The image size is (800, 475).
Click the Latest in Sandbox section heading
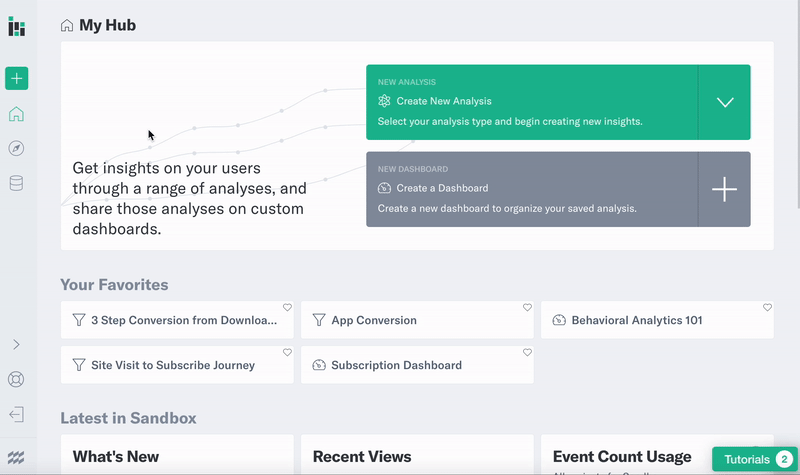click(129, 418)
